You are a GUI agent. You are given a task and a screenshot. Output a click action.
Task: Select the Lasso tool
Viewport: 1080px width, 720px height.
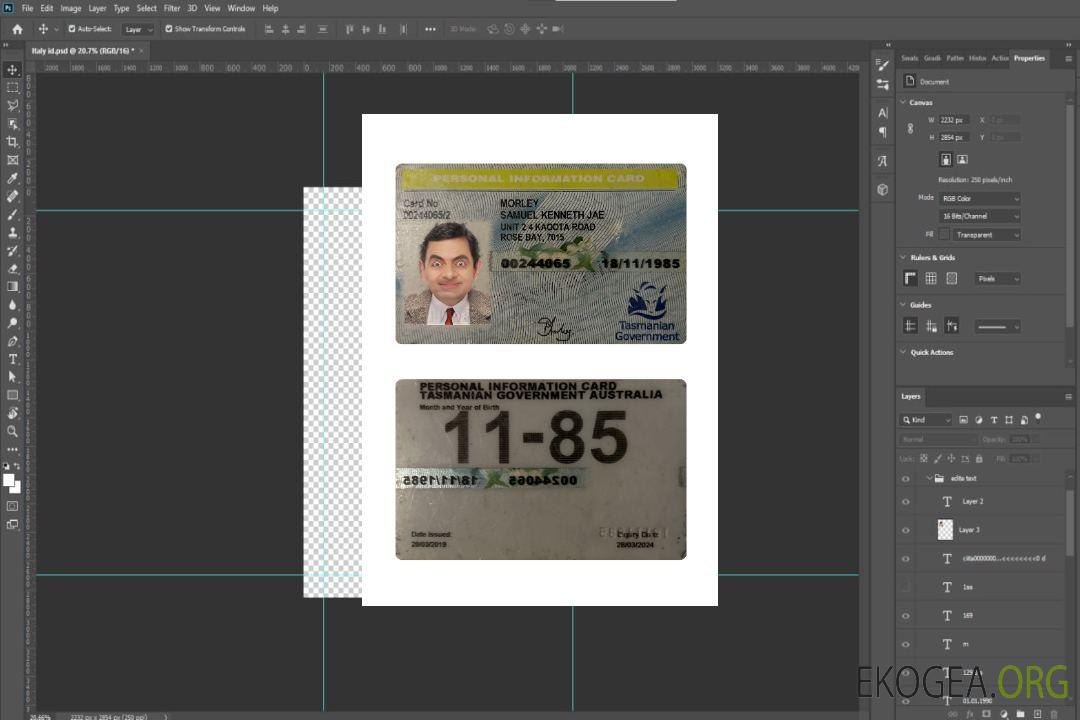[x=12, y=105]
